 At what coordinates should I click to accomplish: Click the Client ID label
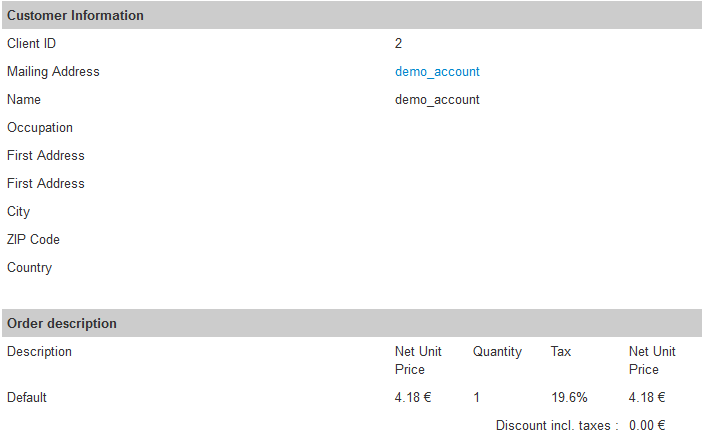point(31,43)
